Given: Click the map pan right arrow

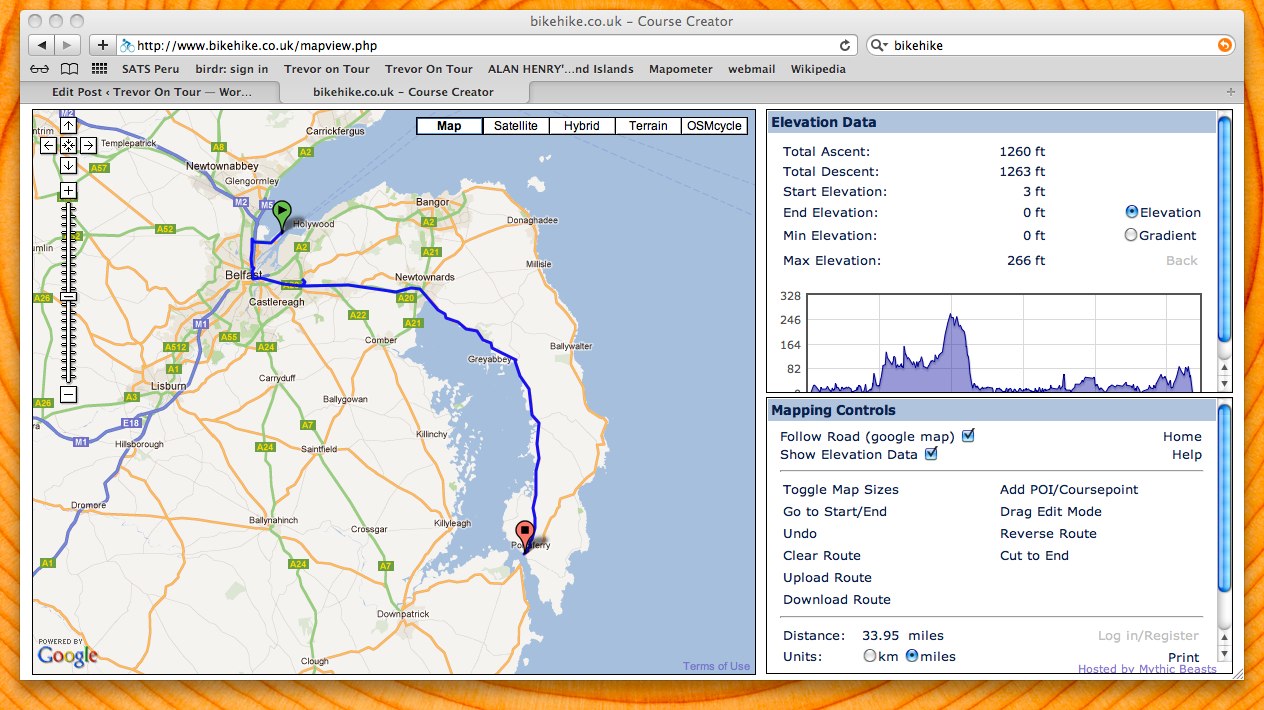Looking at the screenshot, I should coord(88,145).
